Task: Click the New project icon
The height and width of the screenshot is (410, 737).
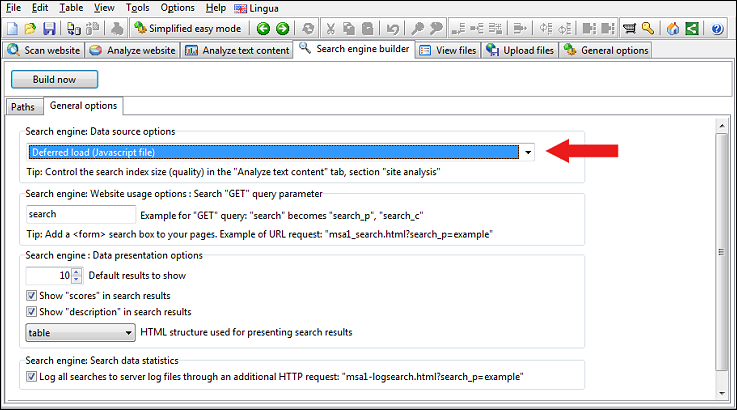Action: coord(13,29)
